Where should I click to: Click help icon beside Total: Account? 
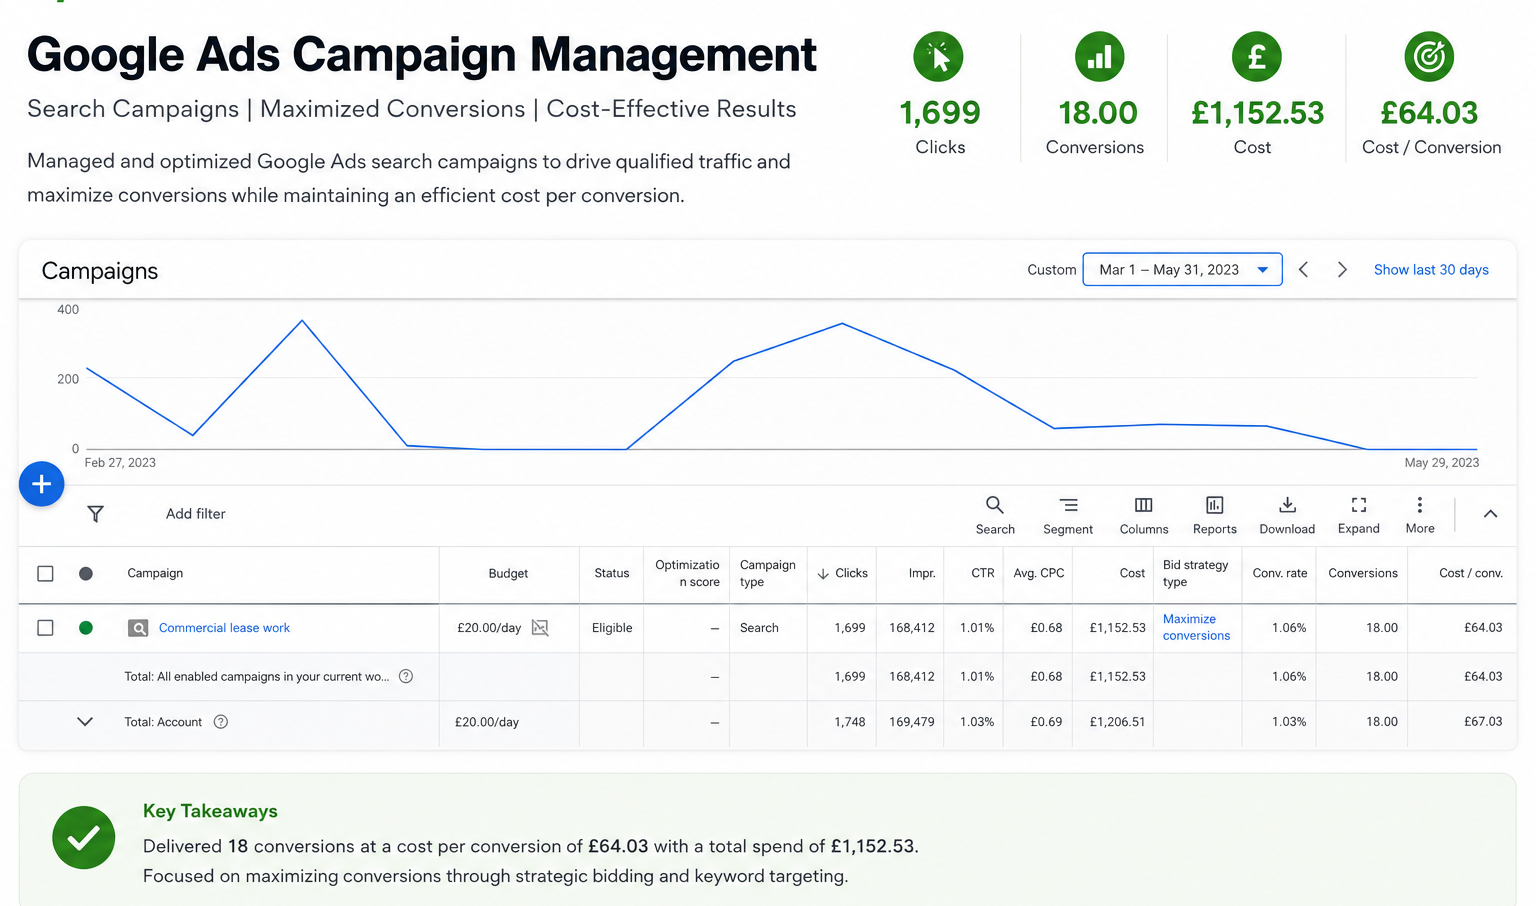(x=221, y=722)
